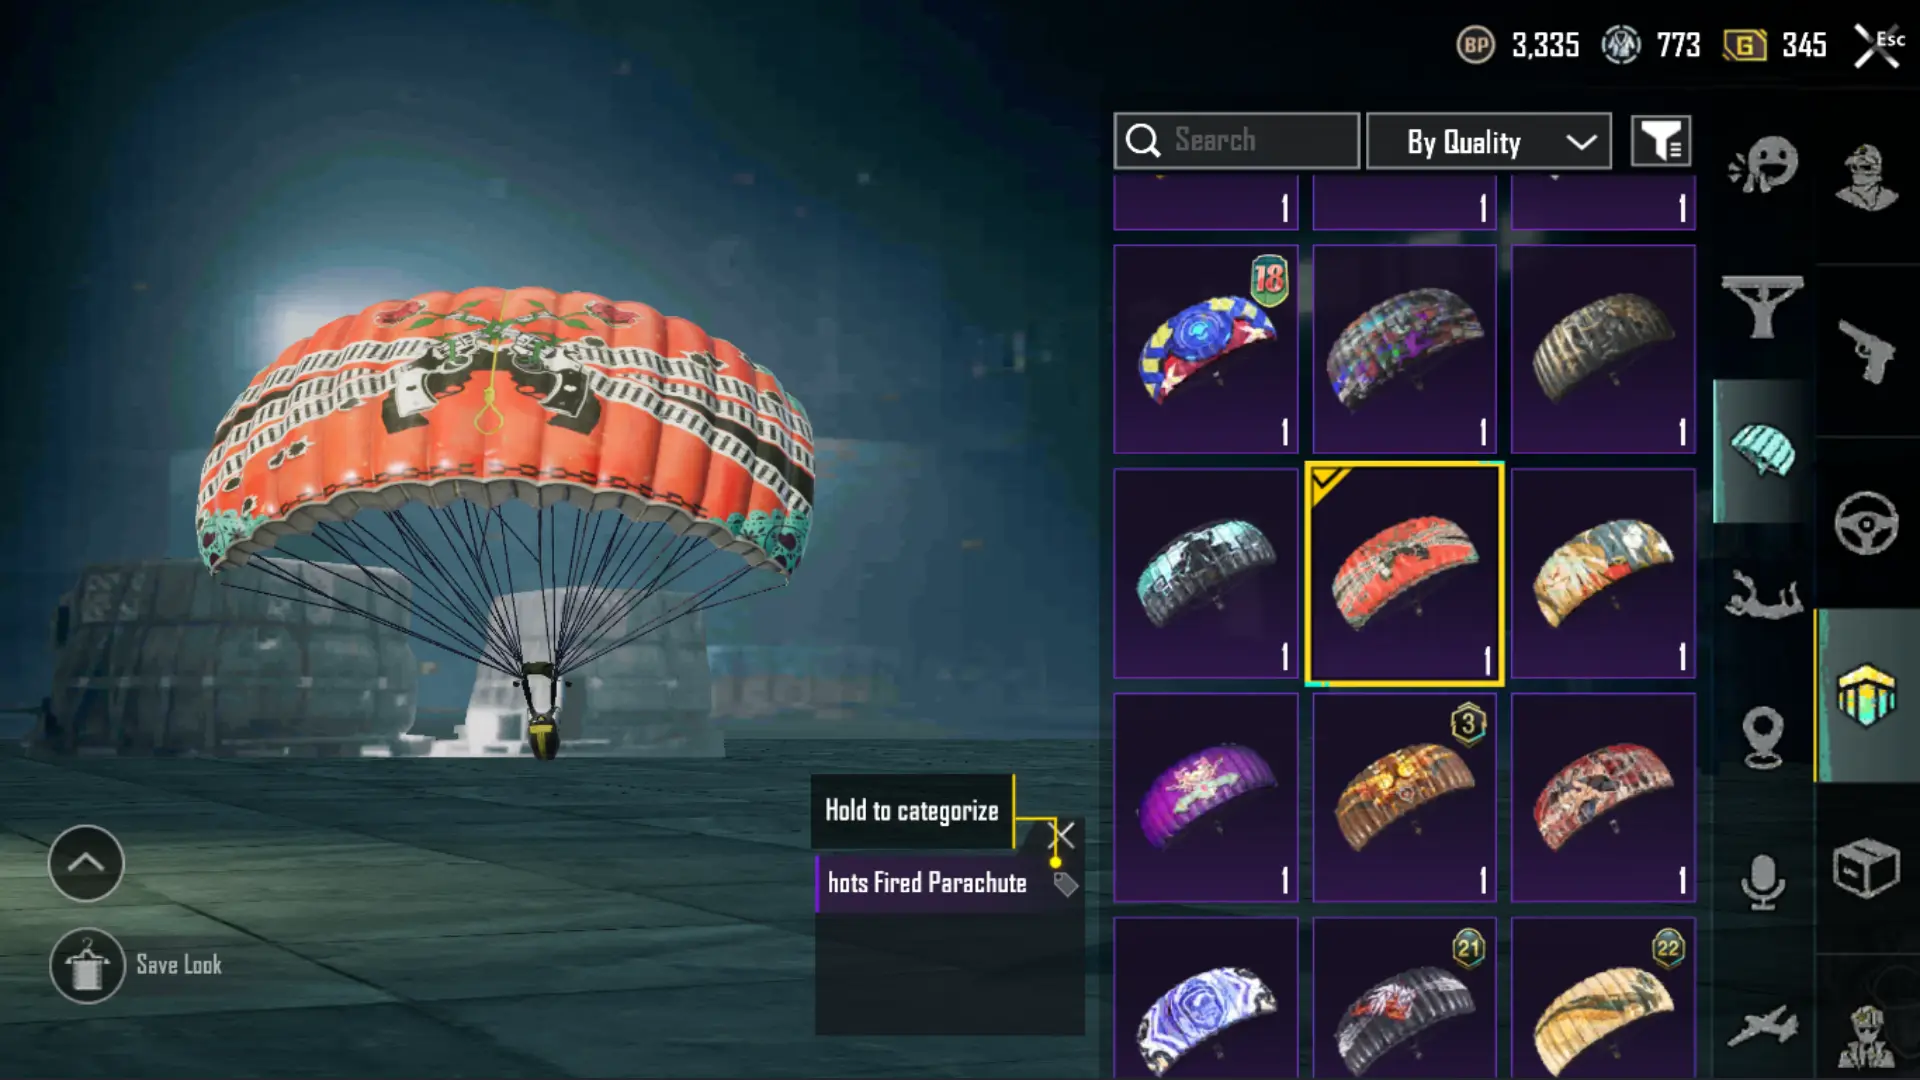The image size is (1920, 1080).
Task: Select the parachute category icon
Action: click(x=1763, y=449)
